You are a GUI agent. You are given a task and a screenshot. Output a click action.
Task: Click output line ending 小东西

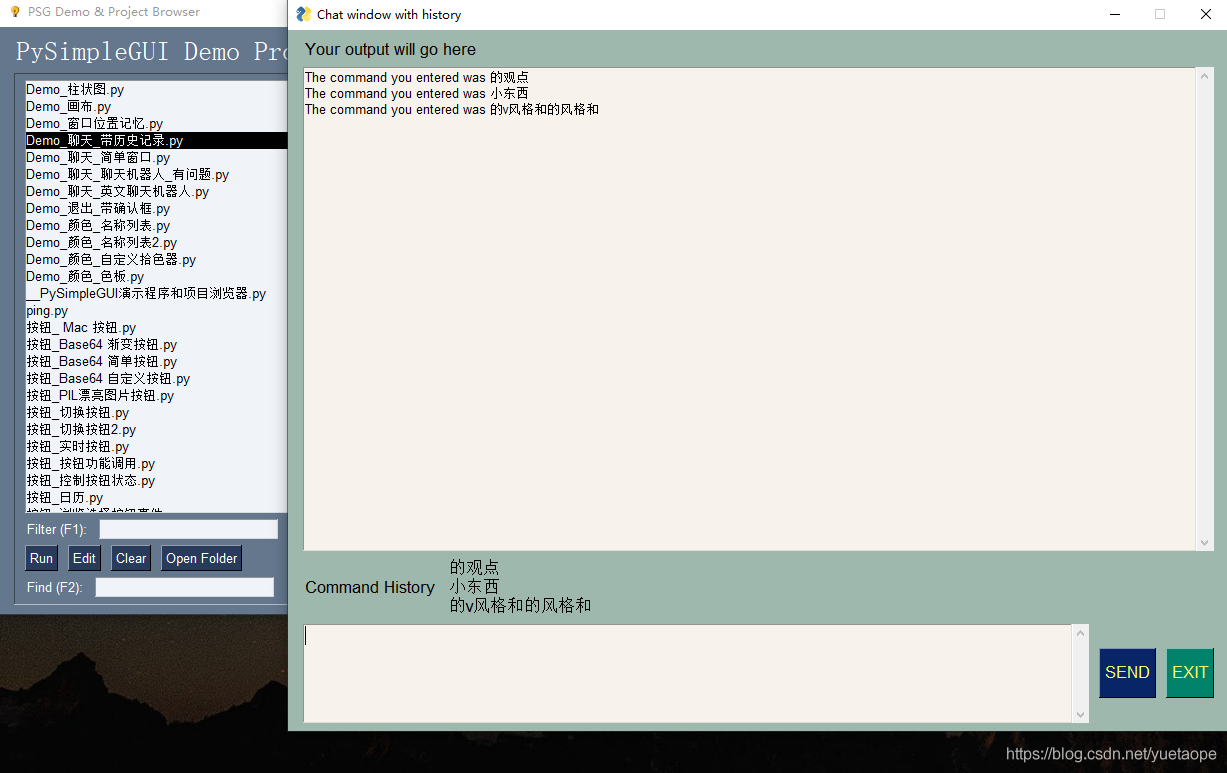417,93
